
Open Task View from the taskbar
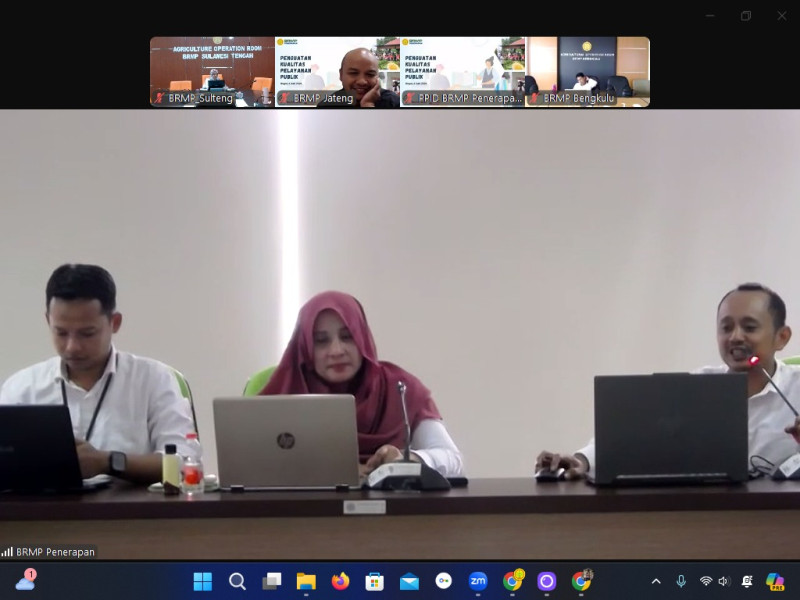[271, 581]
